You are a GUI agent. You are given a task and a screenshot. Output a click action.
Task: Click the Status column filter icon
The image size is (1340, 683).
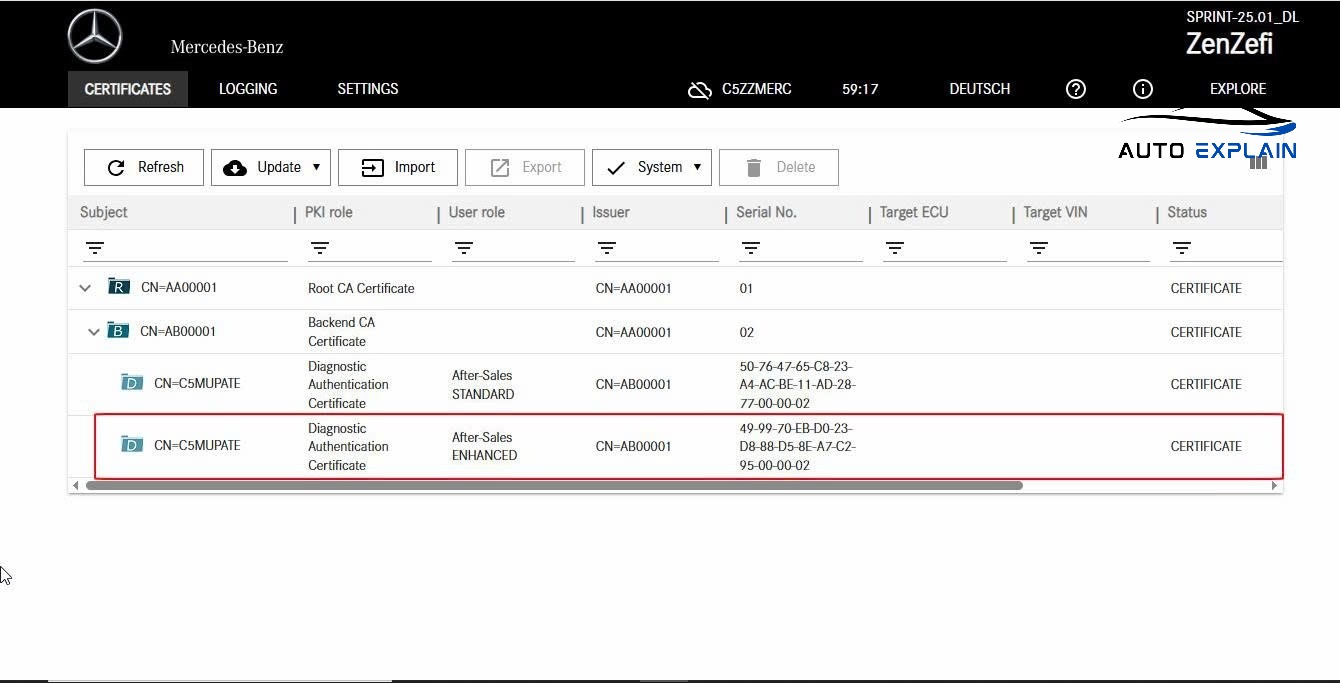pos(1182,248)
